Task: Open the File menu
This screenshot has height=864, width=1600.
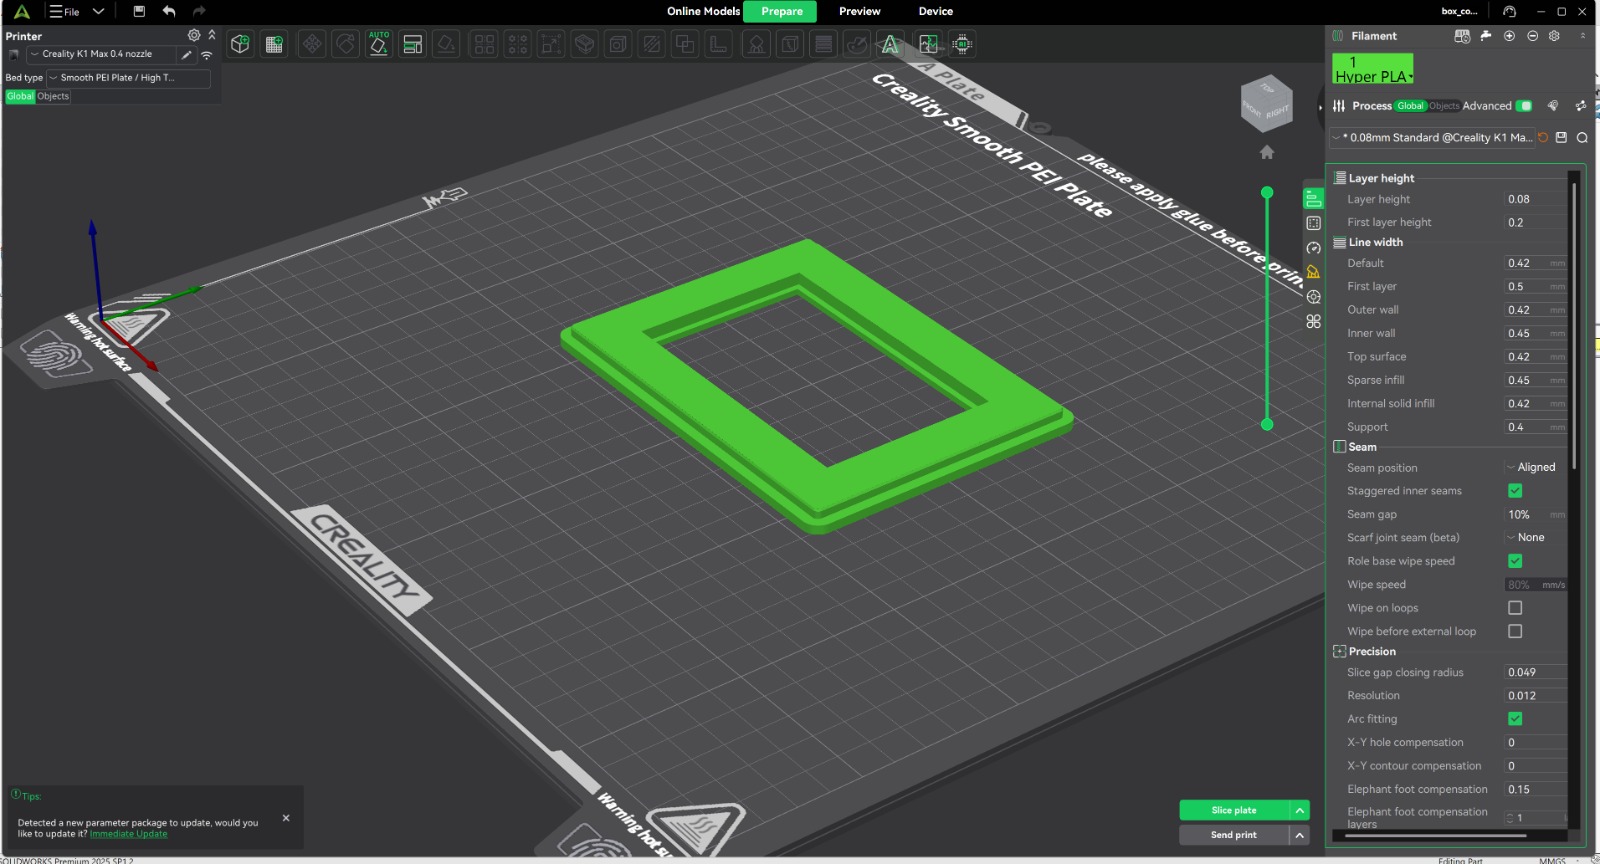Action: (65, 11)
